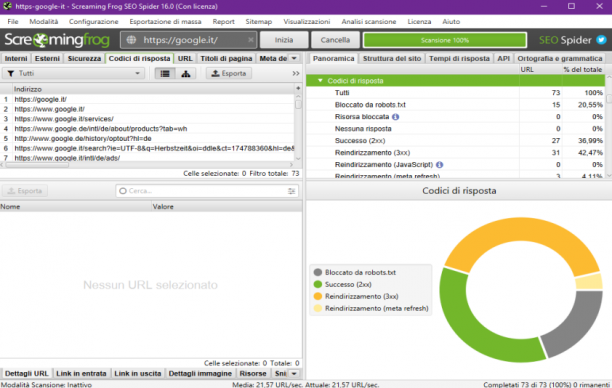Viewport: 612px width, 388px height.
Task: Select the Nessuna risposta overview row
Action: pos(455,129)
